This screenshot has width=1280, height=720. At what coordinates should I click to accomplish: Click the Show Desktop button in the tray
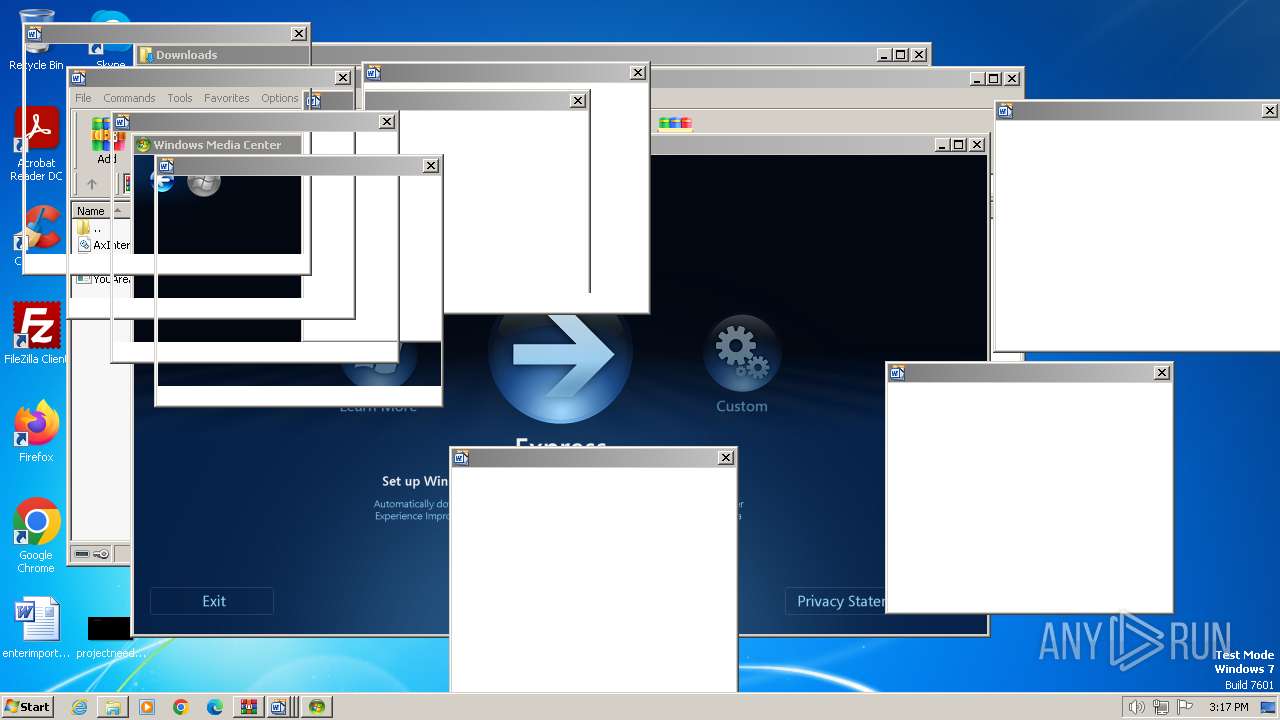point(1270,707)
